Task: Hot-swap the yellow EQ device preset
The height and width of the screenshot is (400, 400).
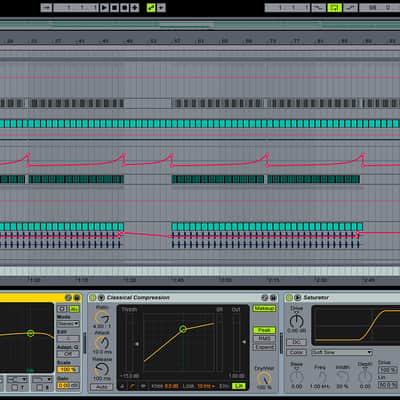Action: point(68,297)
